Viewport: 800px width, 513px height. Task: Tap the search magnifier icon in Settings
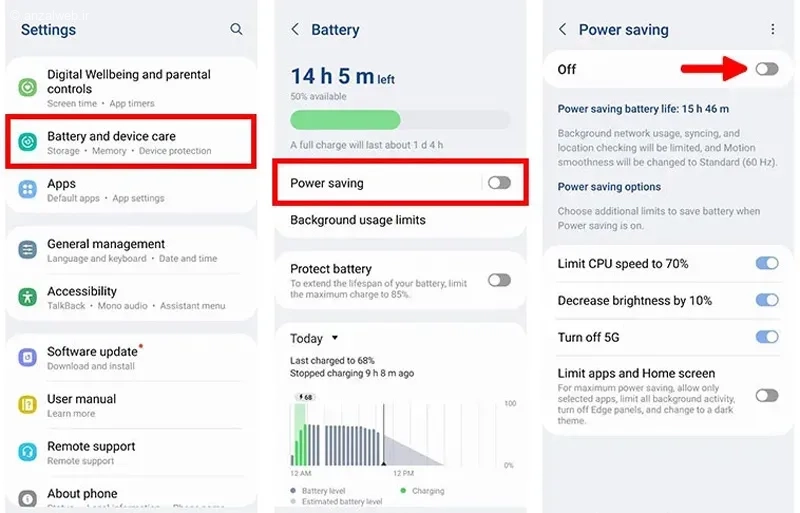236,29
